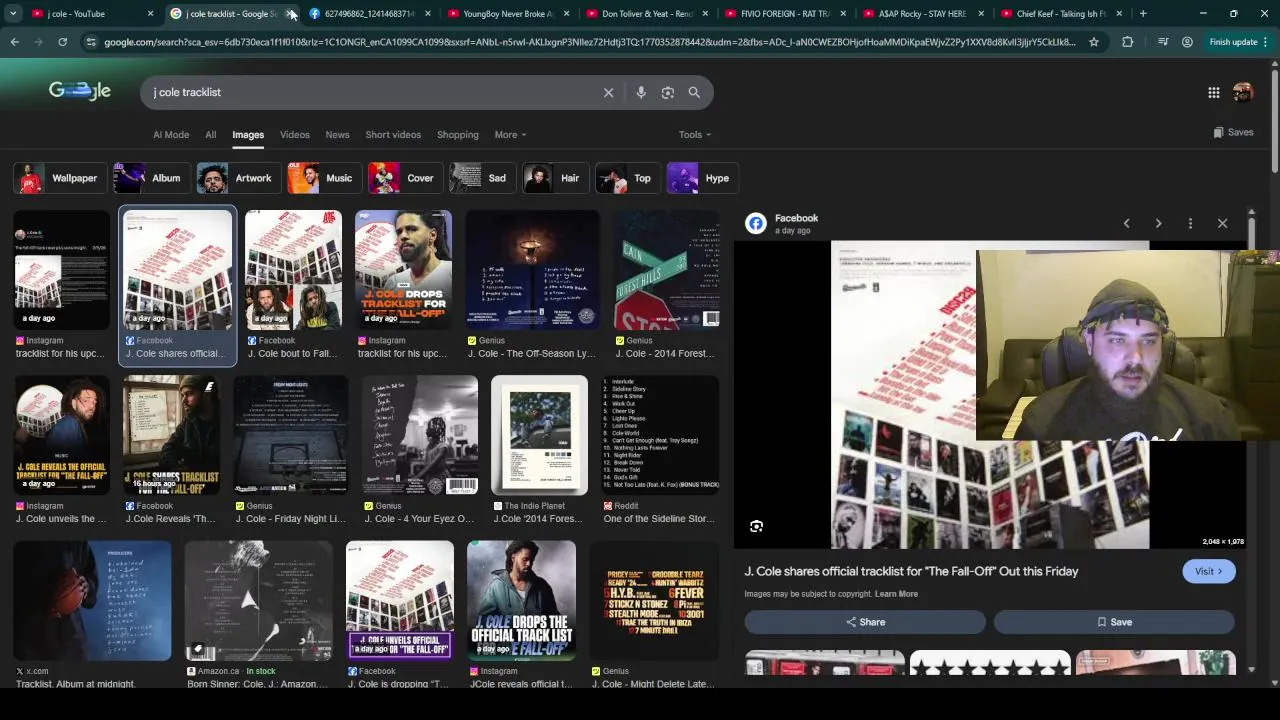Viewport: 1280px width, 720px height.
Task: Open the Google apps grid
Action: point(1213,92)
